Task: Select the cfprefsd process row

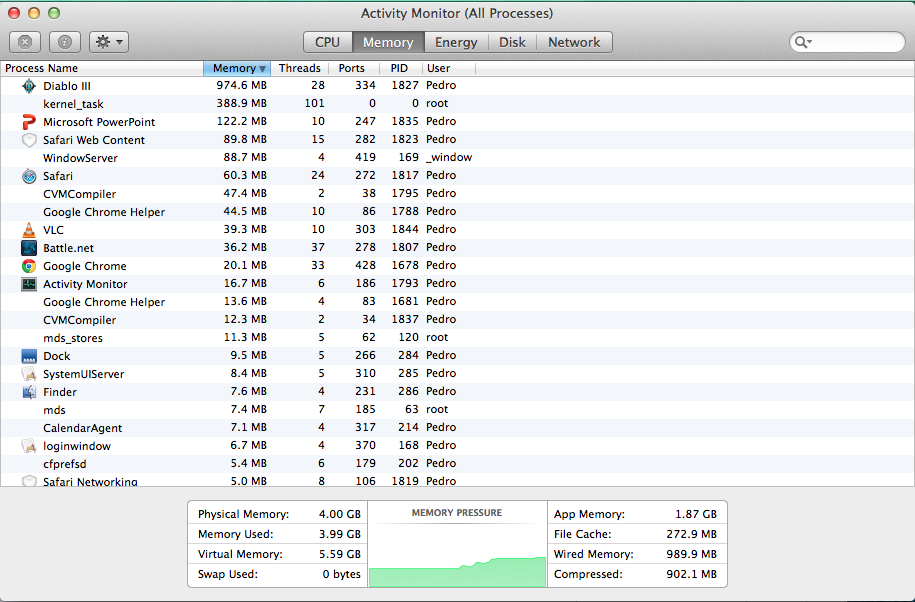Action: (x=458, y=464)
